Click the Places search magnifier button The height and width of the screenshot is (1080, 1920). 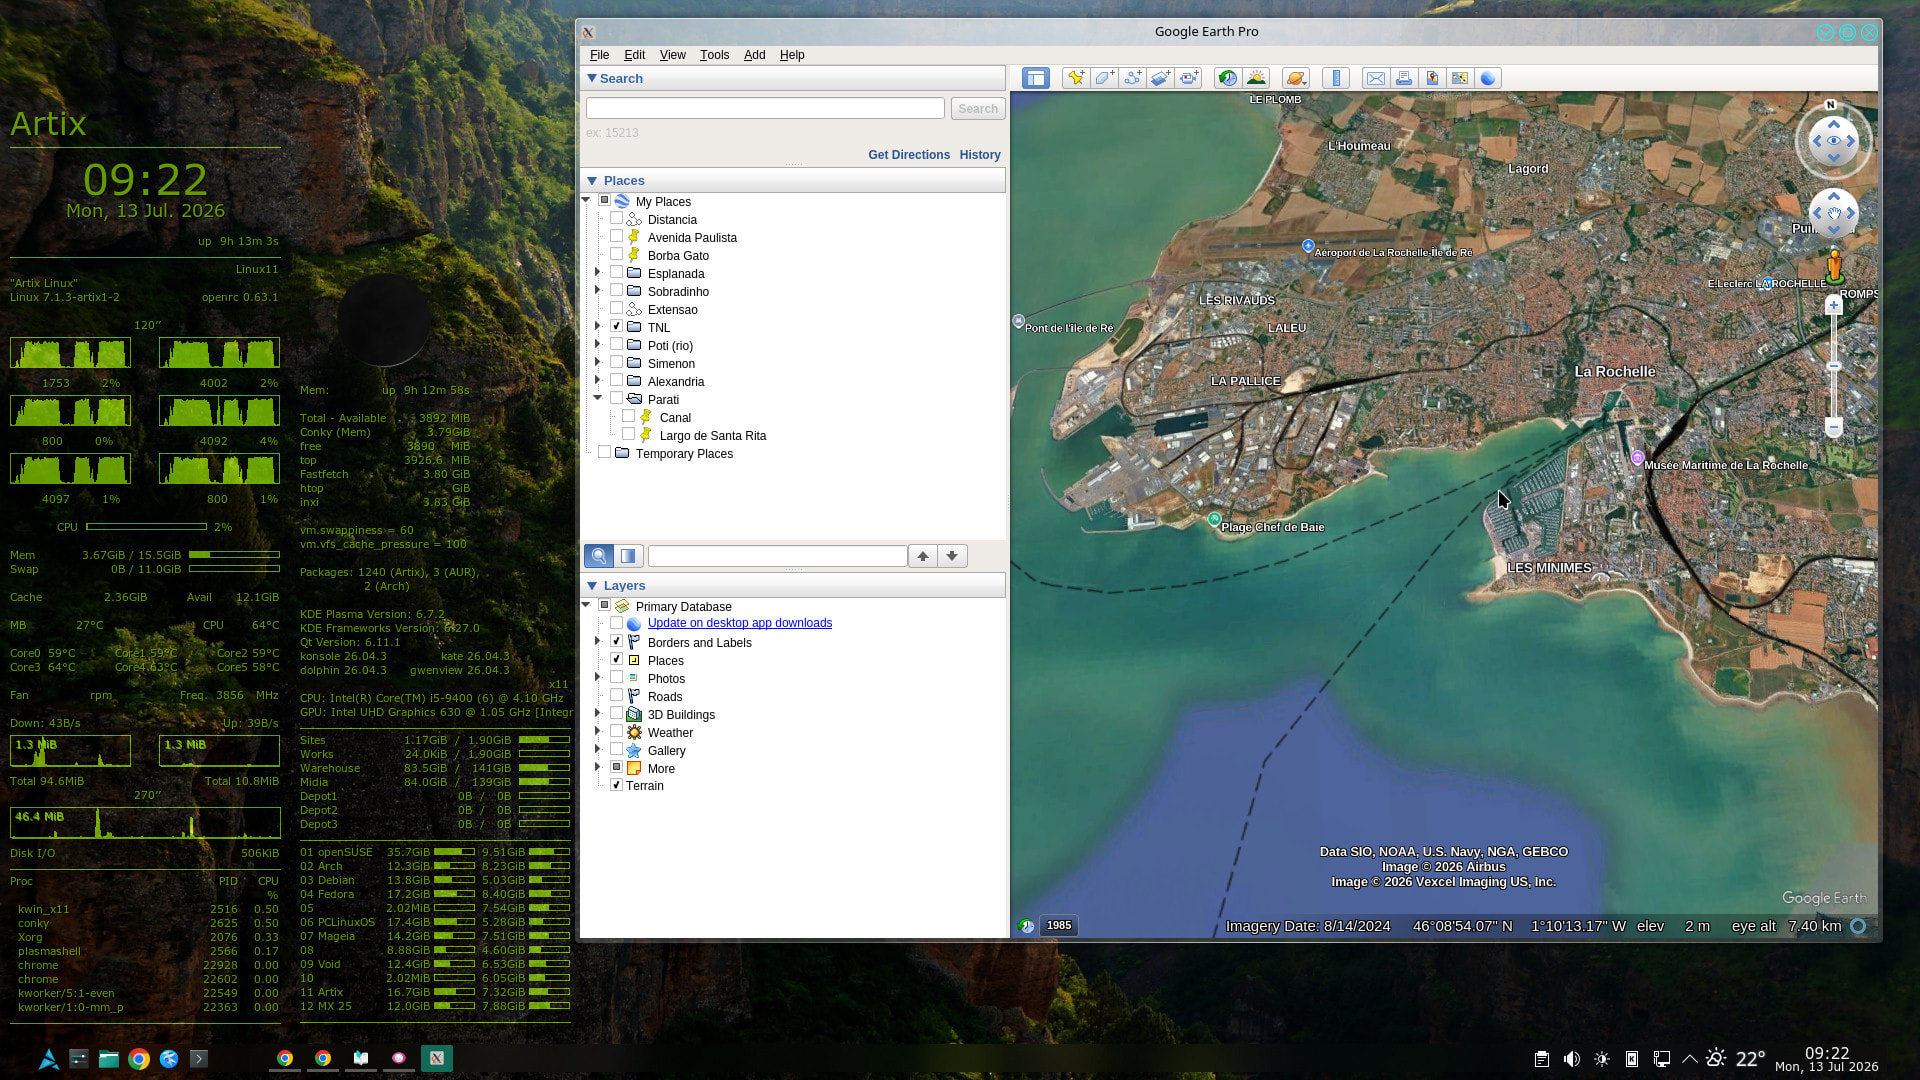[599, 556]
